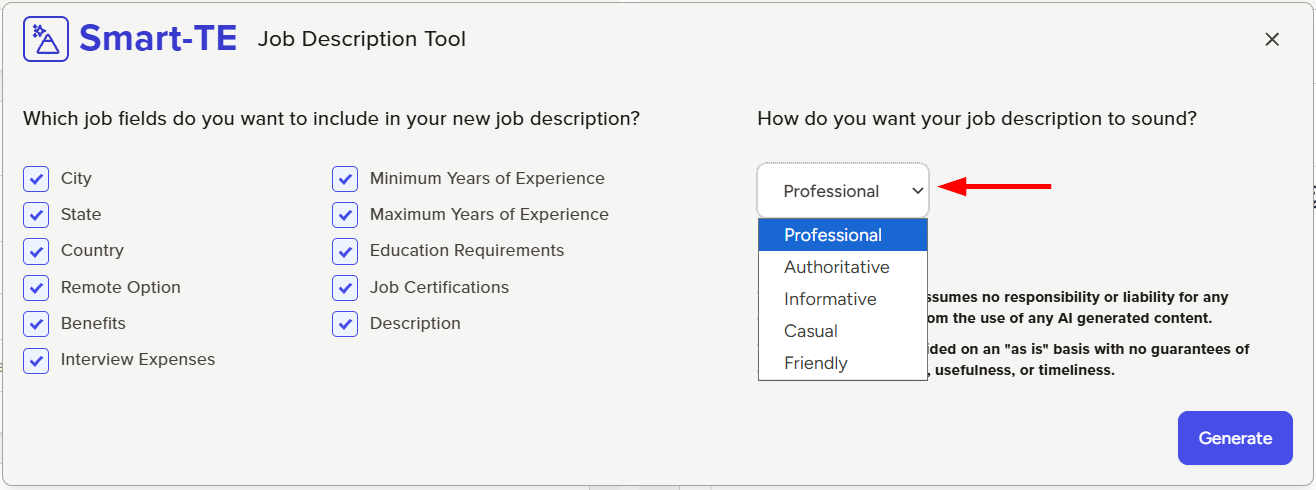Select Professional from the tone list

833,235
